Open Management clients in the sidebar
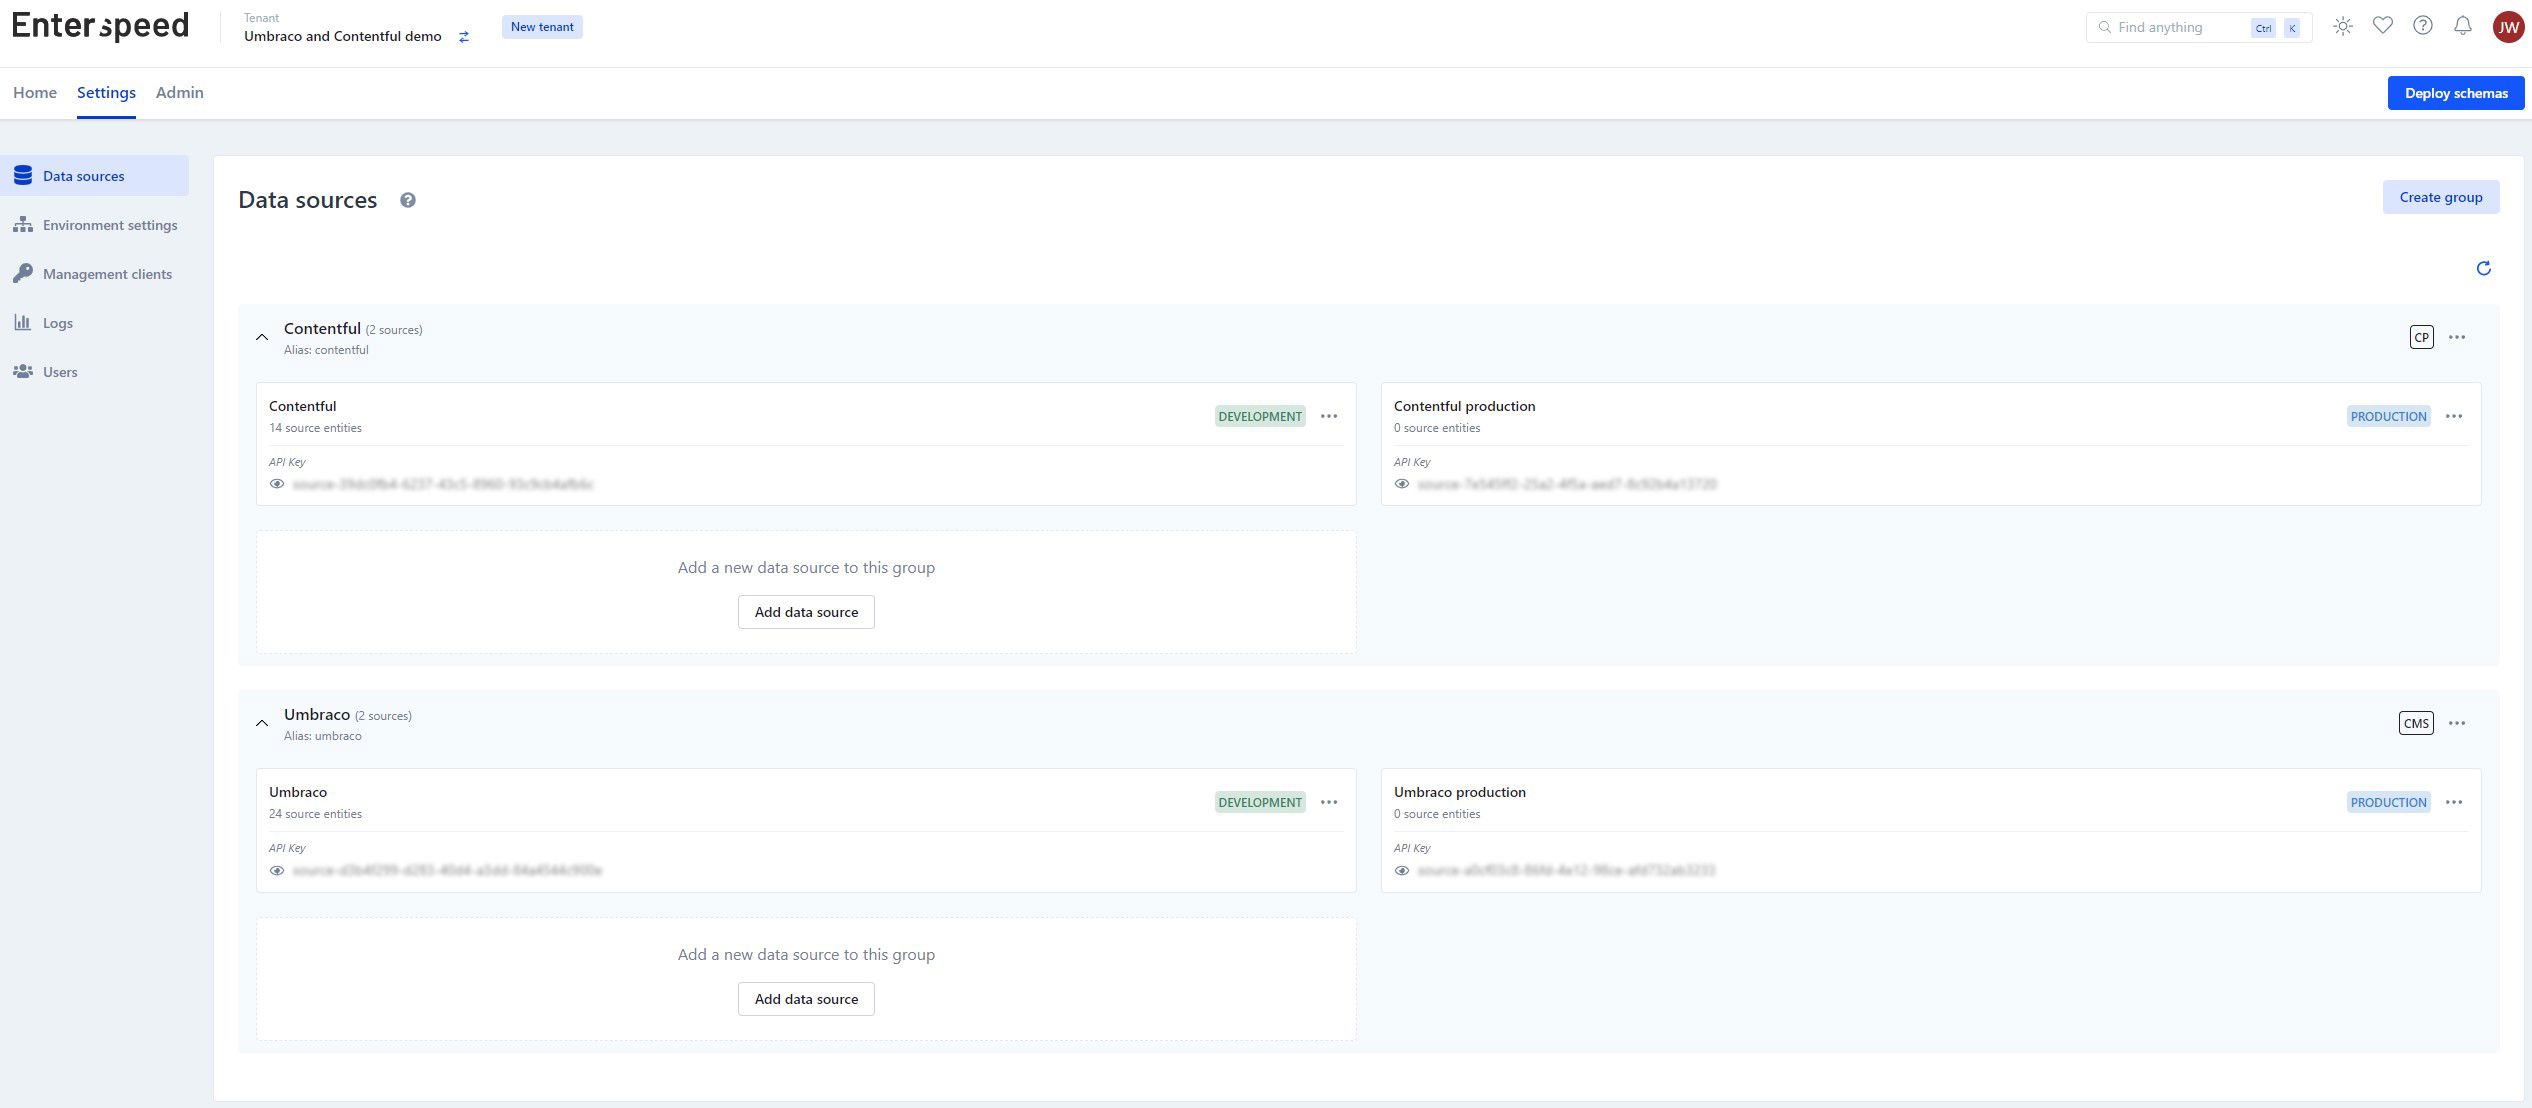The image size is (2532, 1108). pyautogui.click(x=94, y=274)
